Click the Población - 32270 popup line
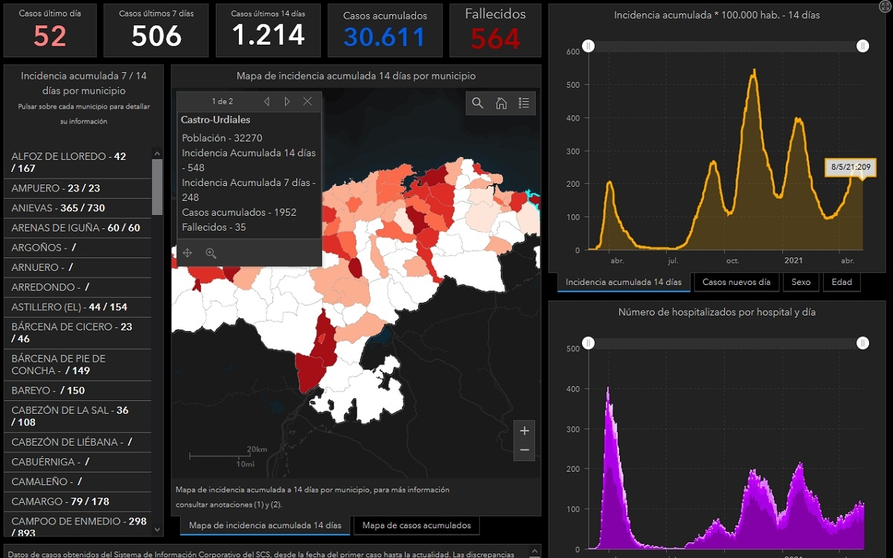Viewport: 893px width, 558px height. click(222, 138)
